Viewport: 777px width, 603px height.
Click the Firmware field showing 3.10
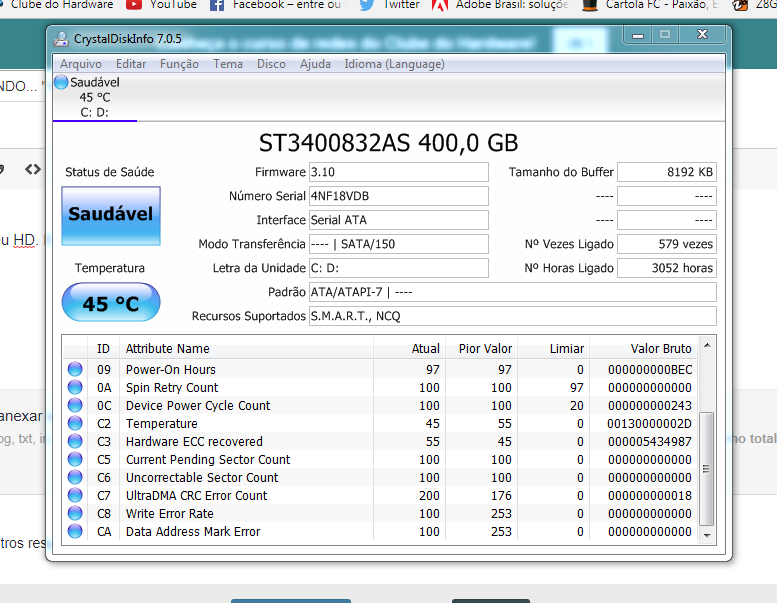[398, 172]
